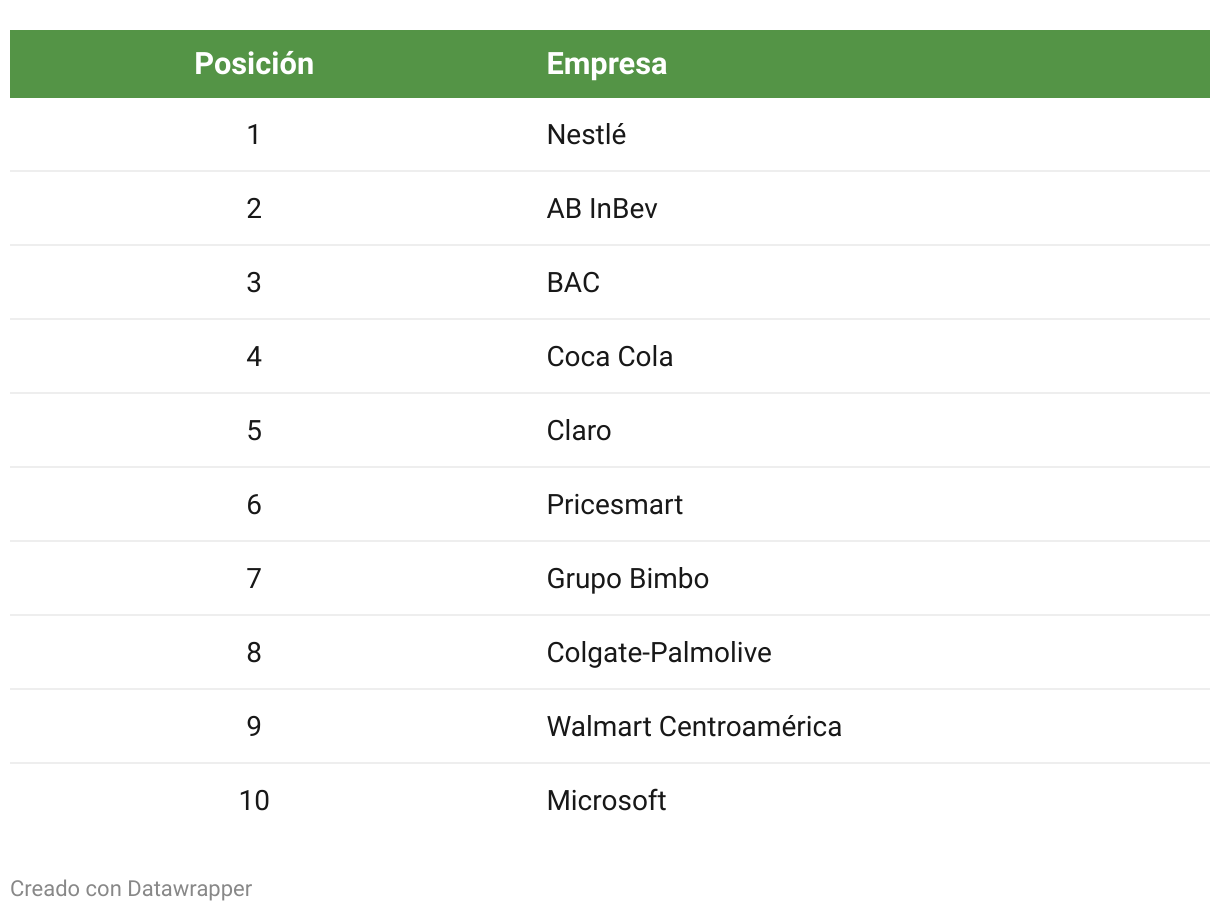Click the Pricesmart entry
Viewport: 1220px width, 912px height.
pos(615,505)
